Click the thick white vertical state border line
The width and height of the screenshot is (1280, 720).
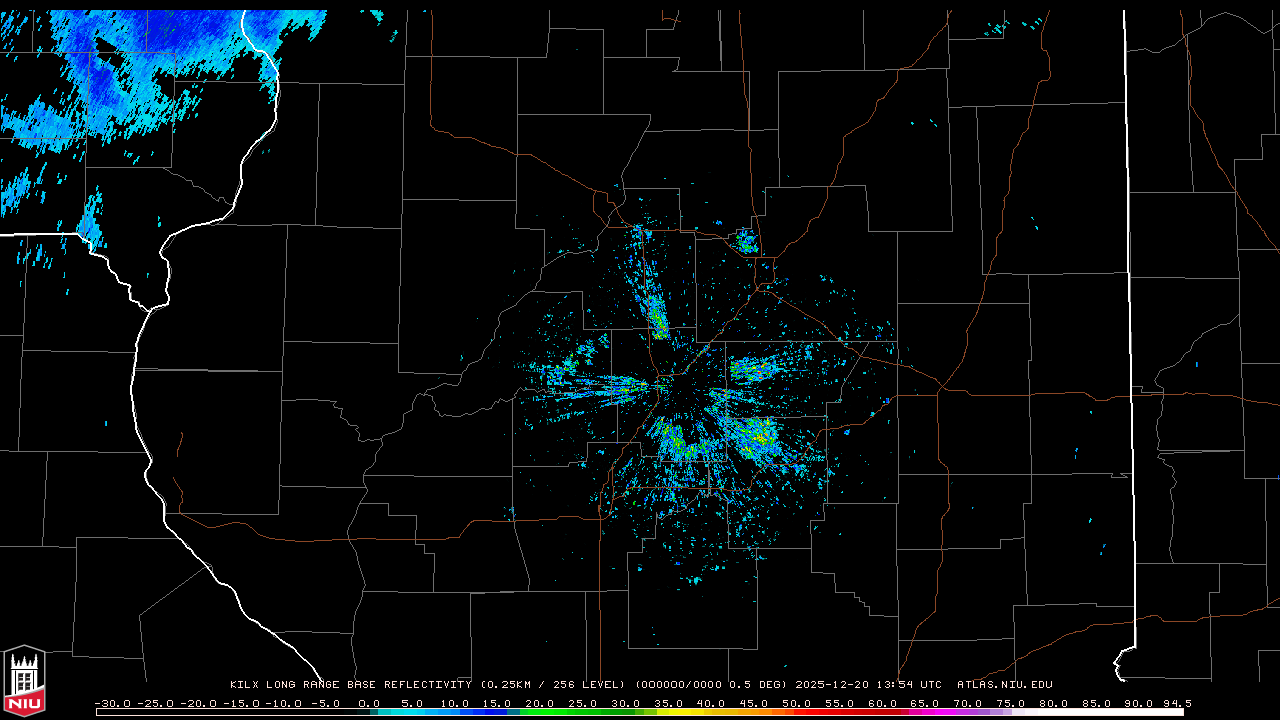pos(1130,300)
